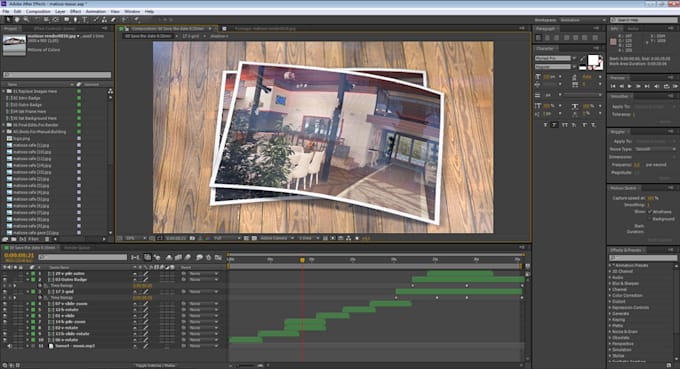This screenshot has height=369, width=680.
Task: Select the Selection arrow tool
Action: 8,20
